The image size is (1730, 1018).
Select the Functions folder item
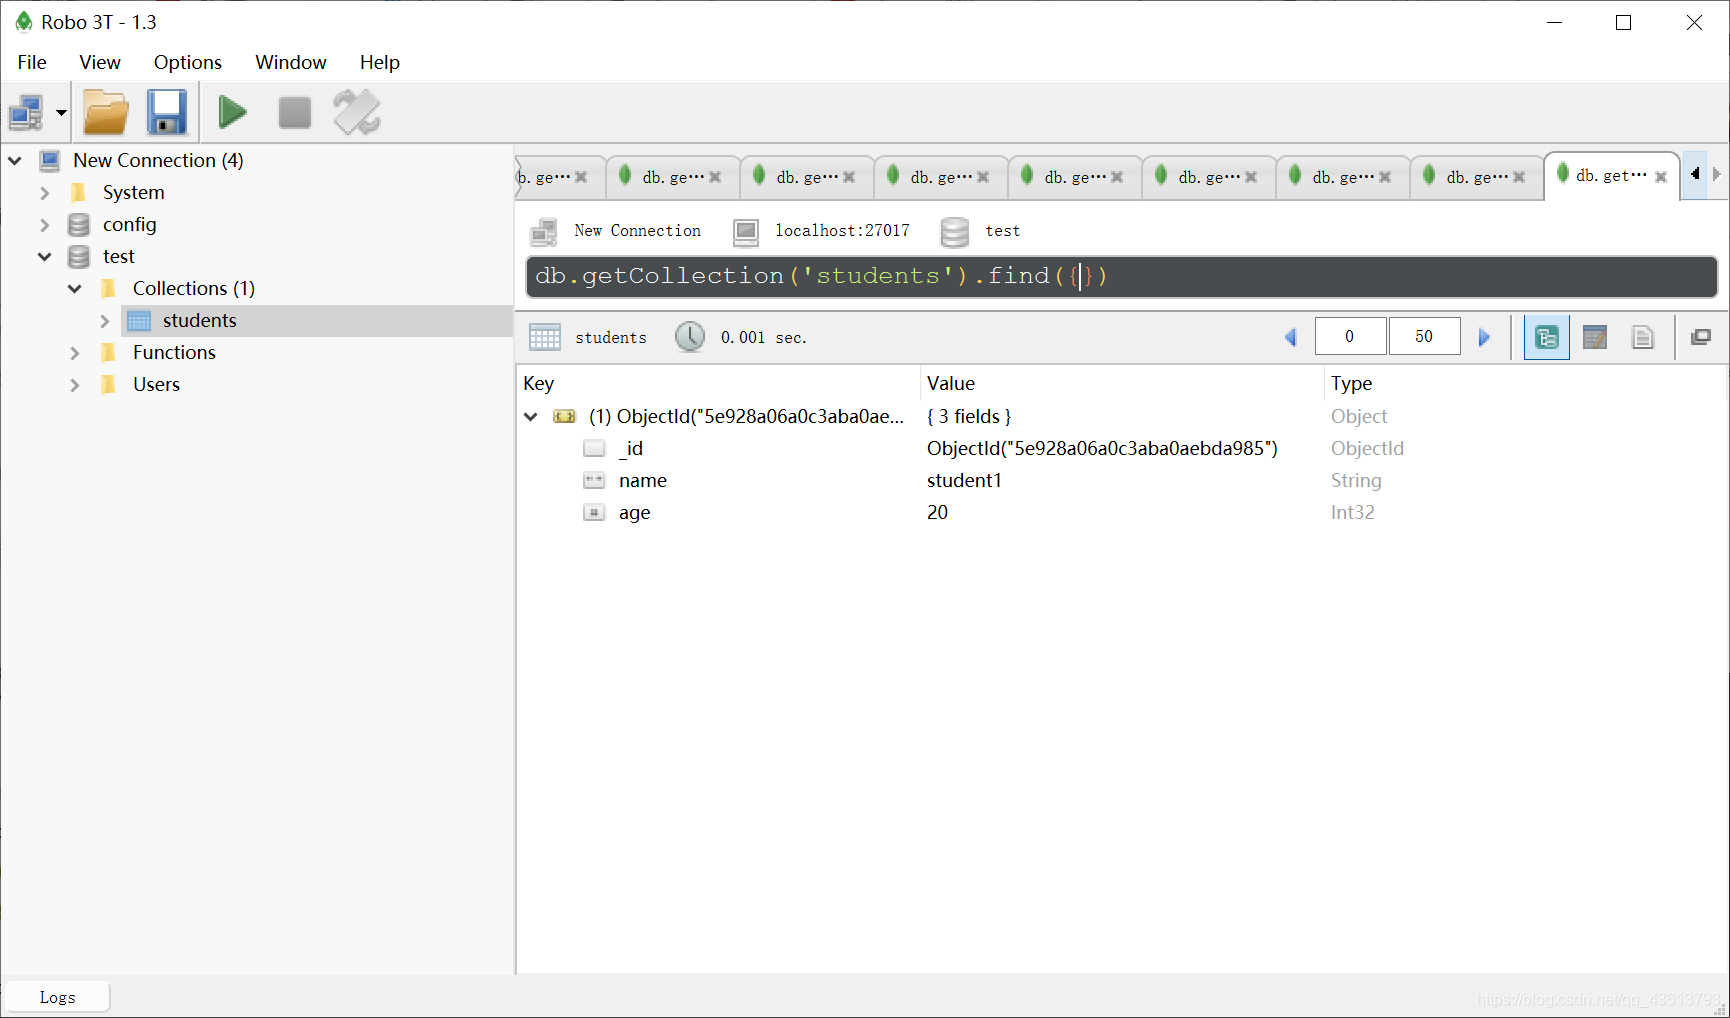pyautogui.click(x=174, y=352)
